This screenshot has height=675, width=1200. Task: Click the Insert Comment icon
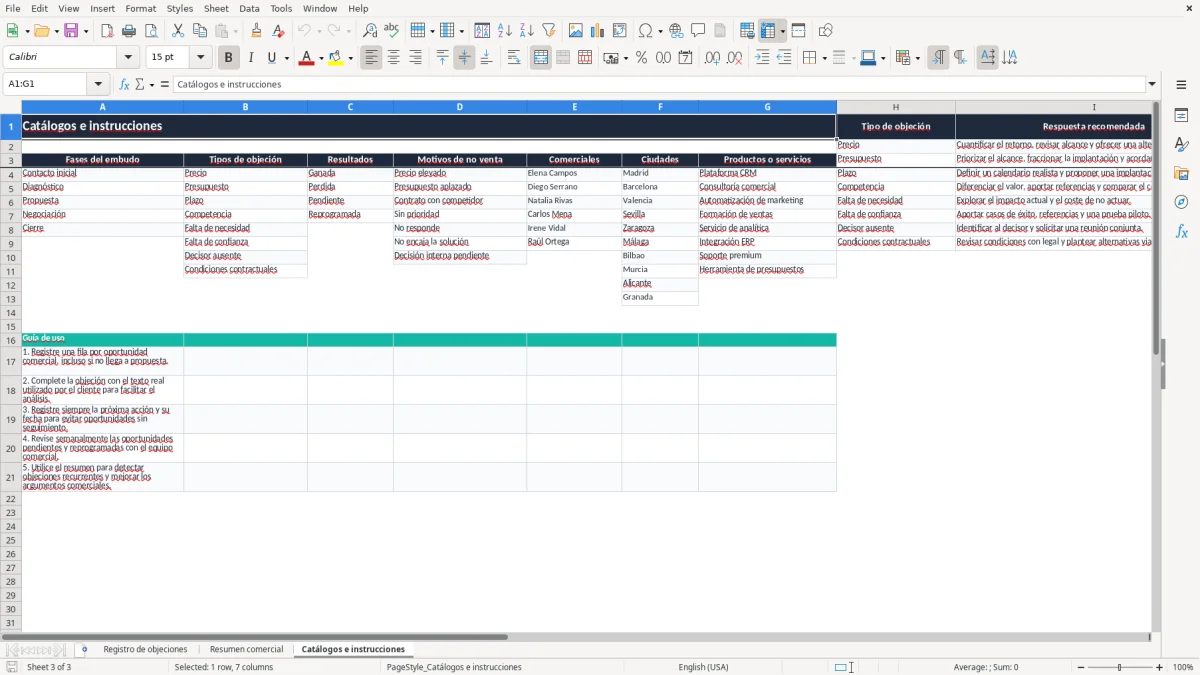[x=698, y=31]
